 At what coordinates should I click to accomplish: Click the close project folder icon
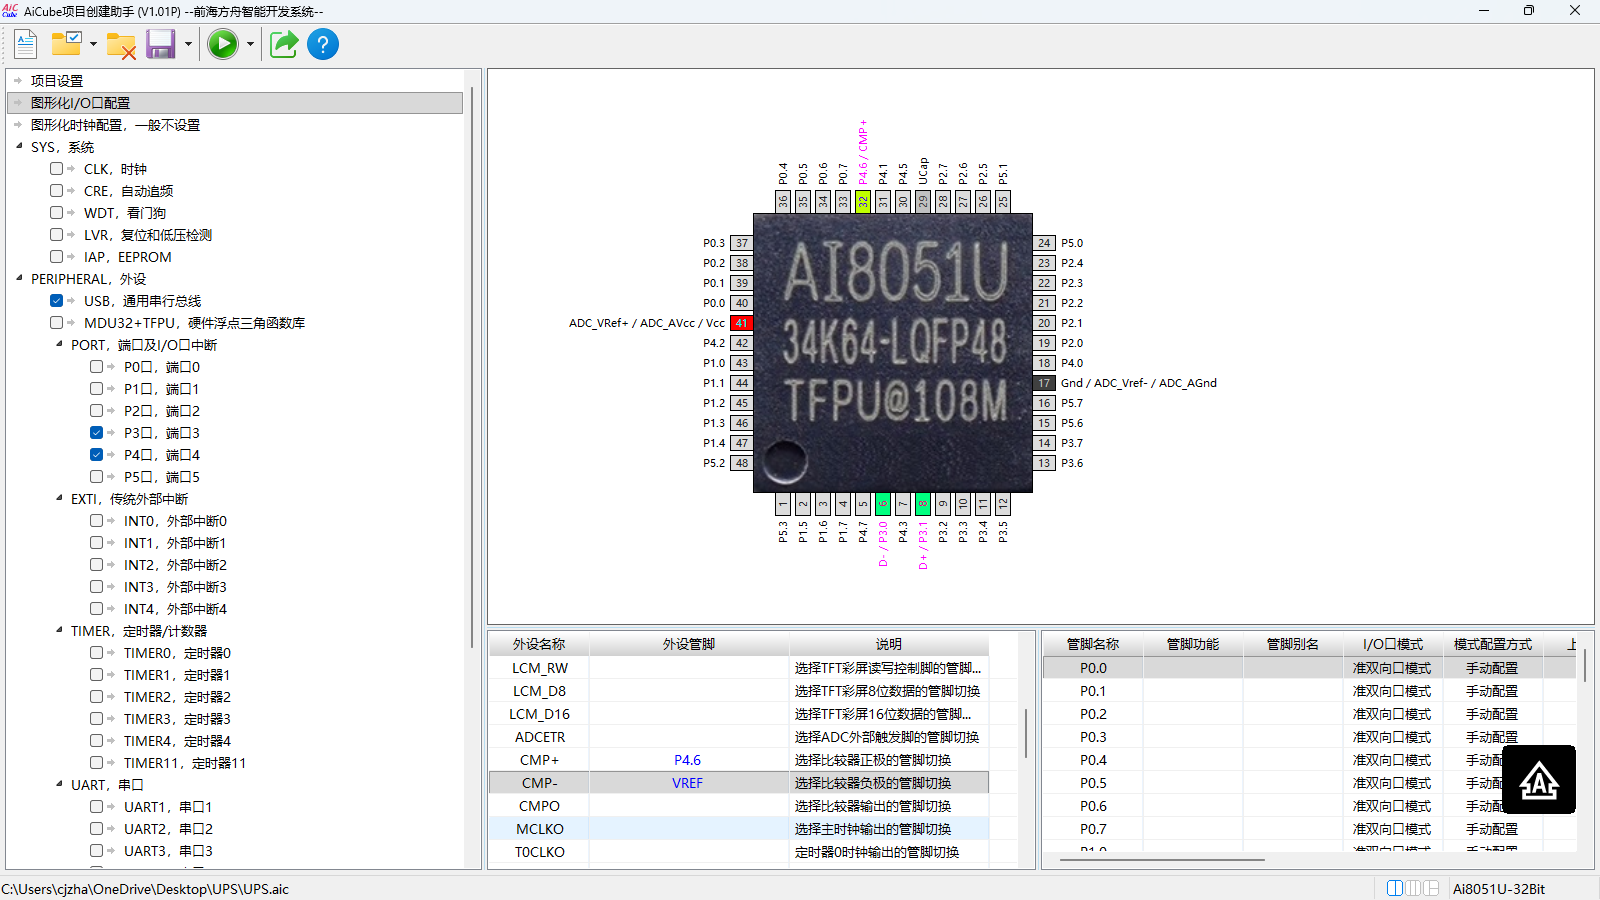(x=121, y=45)
